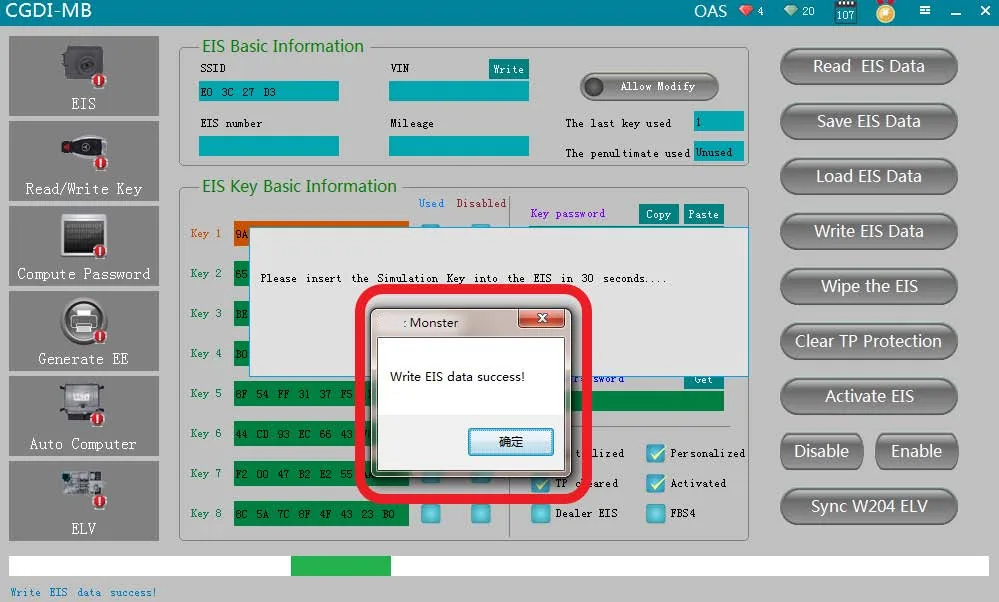Click the Key 3 label
This screenshot has height=602, width=999.
pos(206,313)
